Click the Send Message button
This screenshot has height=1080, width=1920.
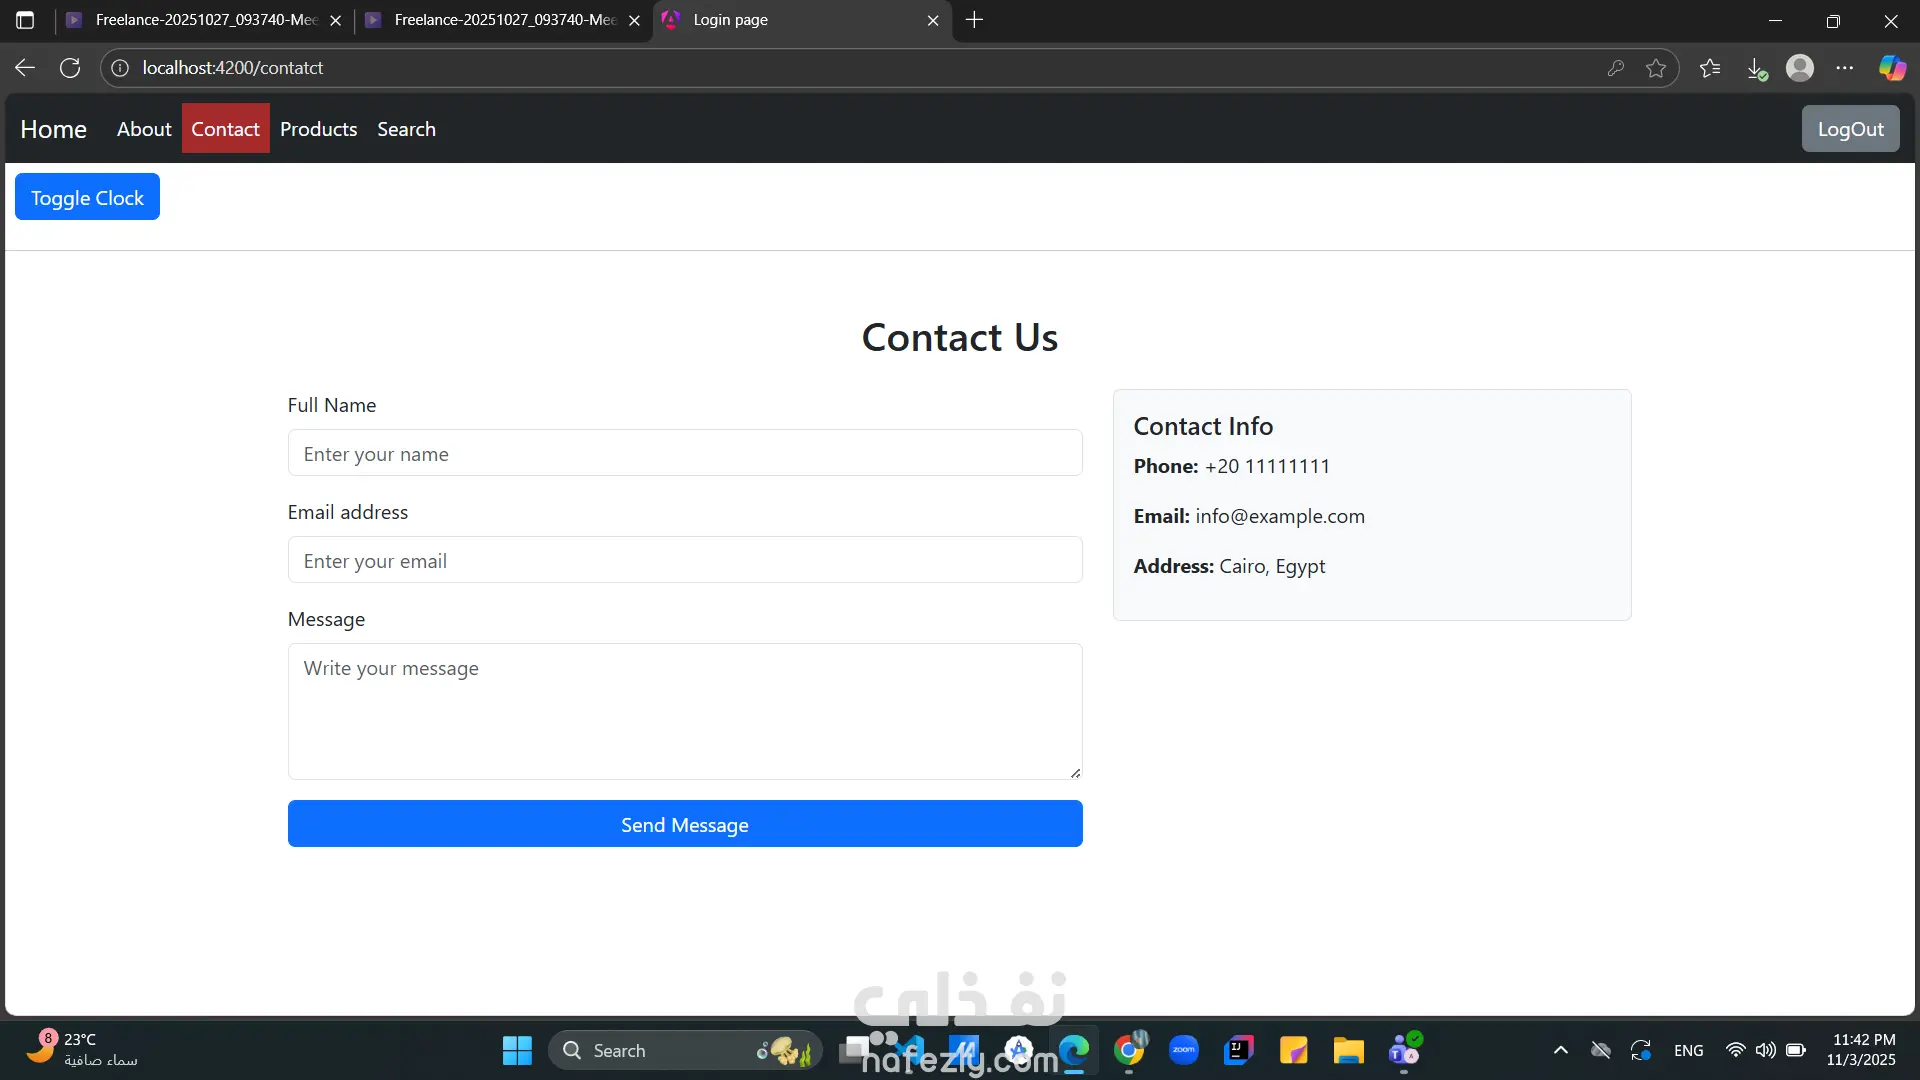coord(685,824)
